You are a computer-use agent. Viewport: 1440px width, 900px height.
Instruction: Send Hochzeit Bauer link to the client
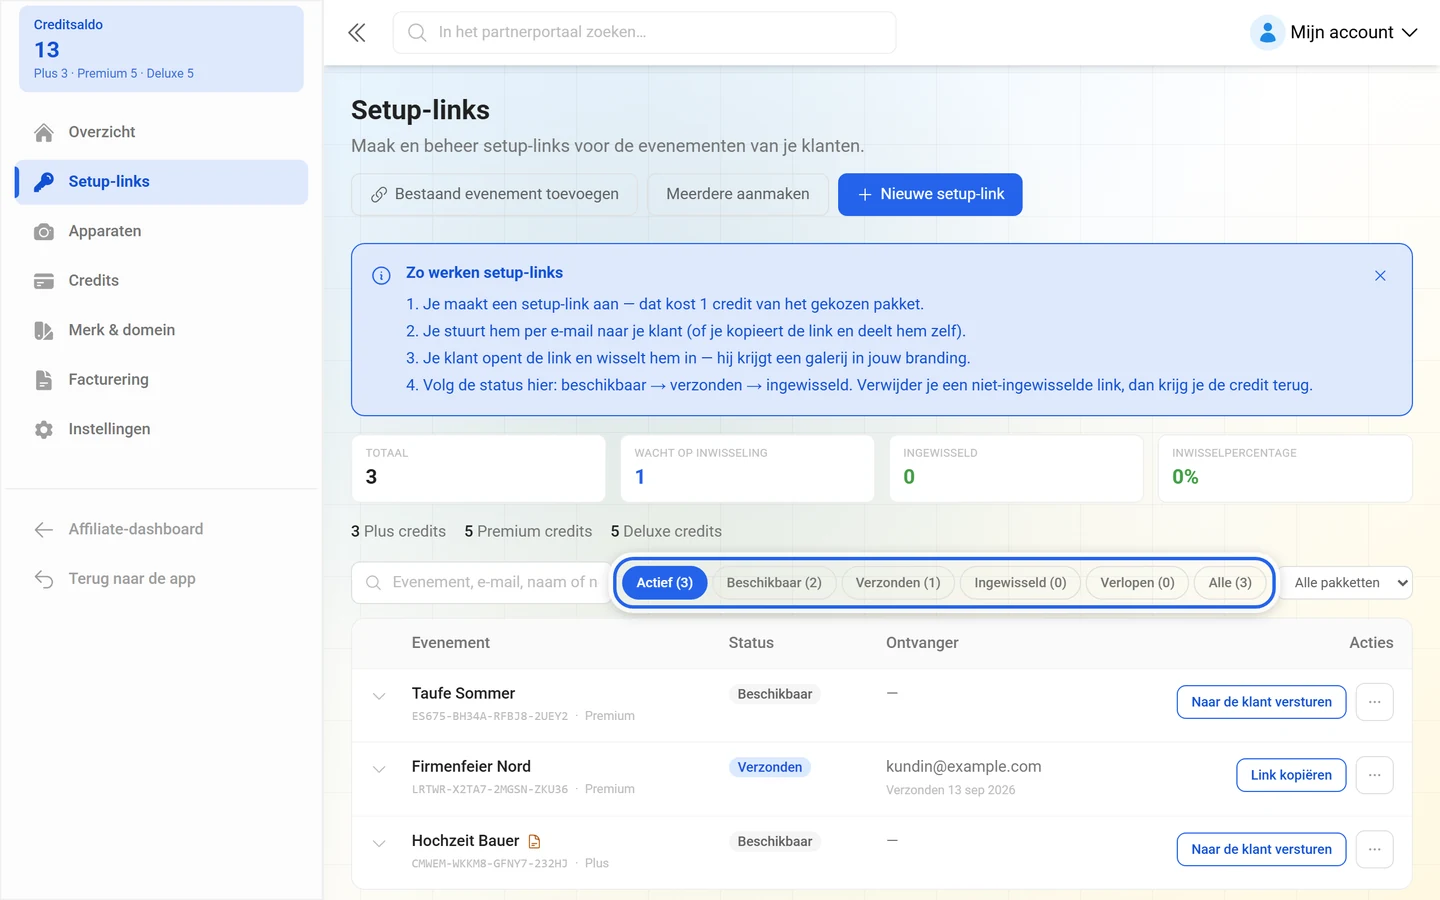pos(1261,849)
